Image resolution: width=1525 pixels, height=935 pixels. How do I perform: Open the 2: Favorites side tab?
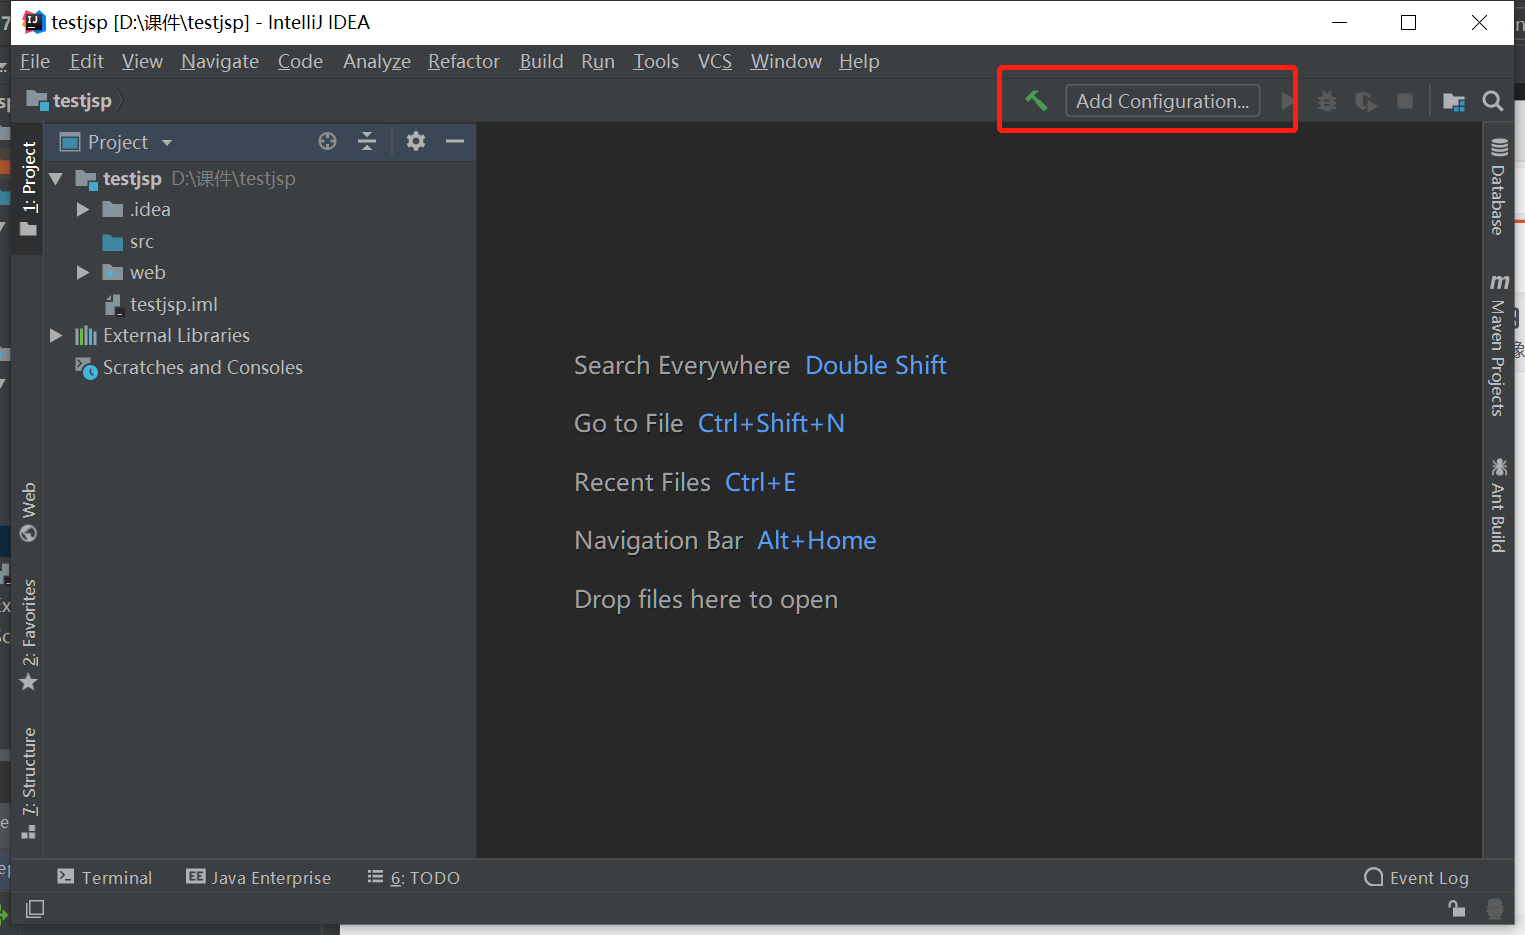tap(29, 634)
